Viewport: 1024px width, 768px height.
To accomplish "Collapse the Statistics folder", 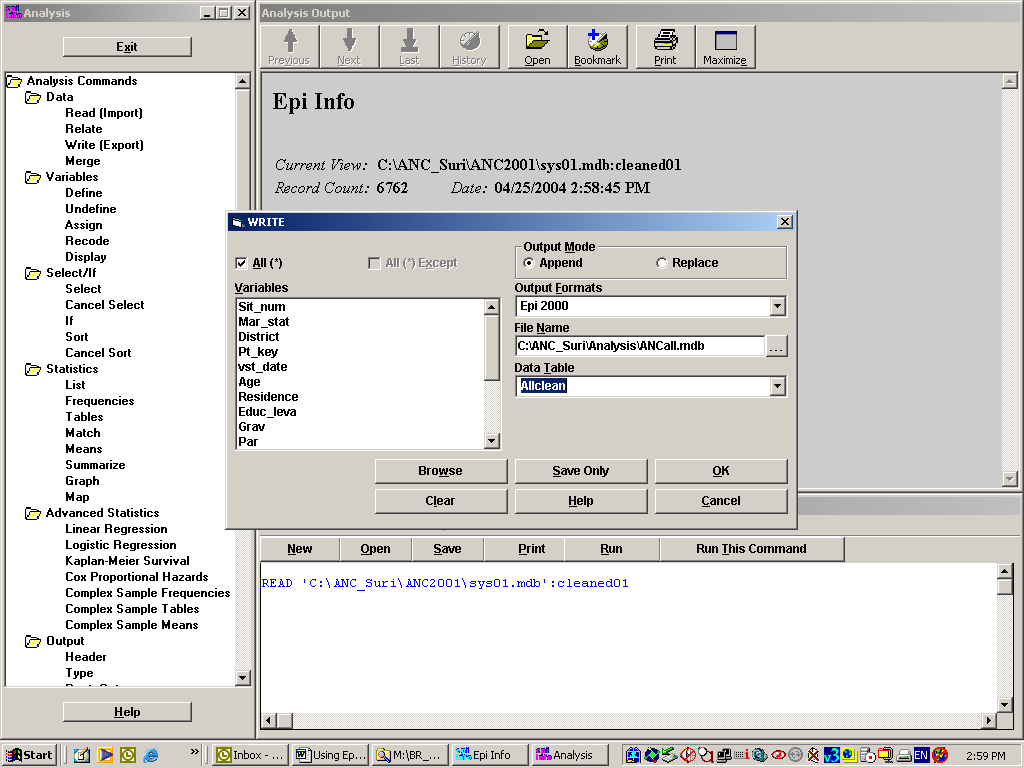I will pyautogui.click(x=33, y=369).
